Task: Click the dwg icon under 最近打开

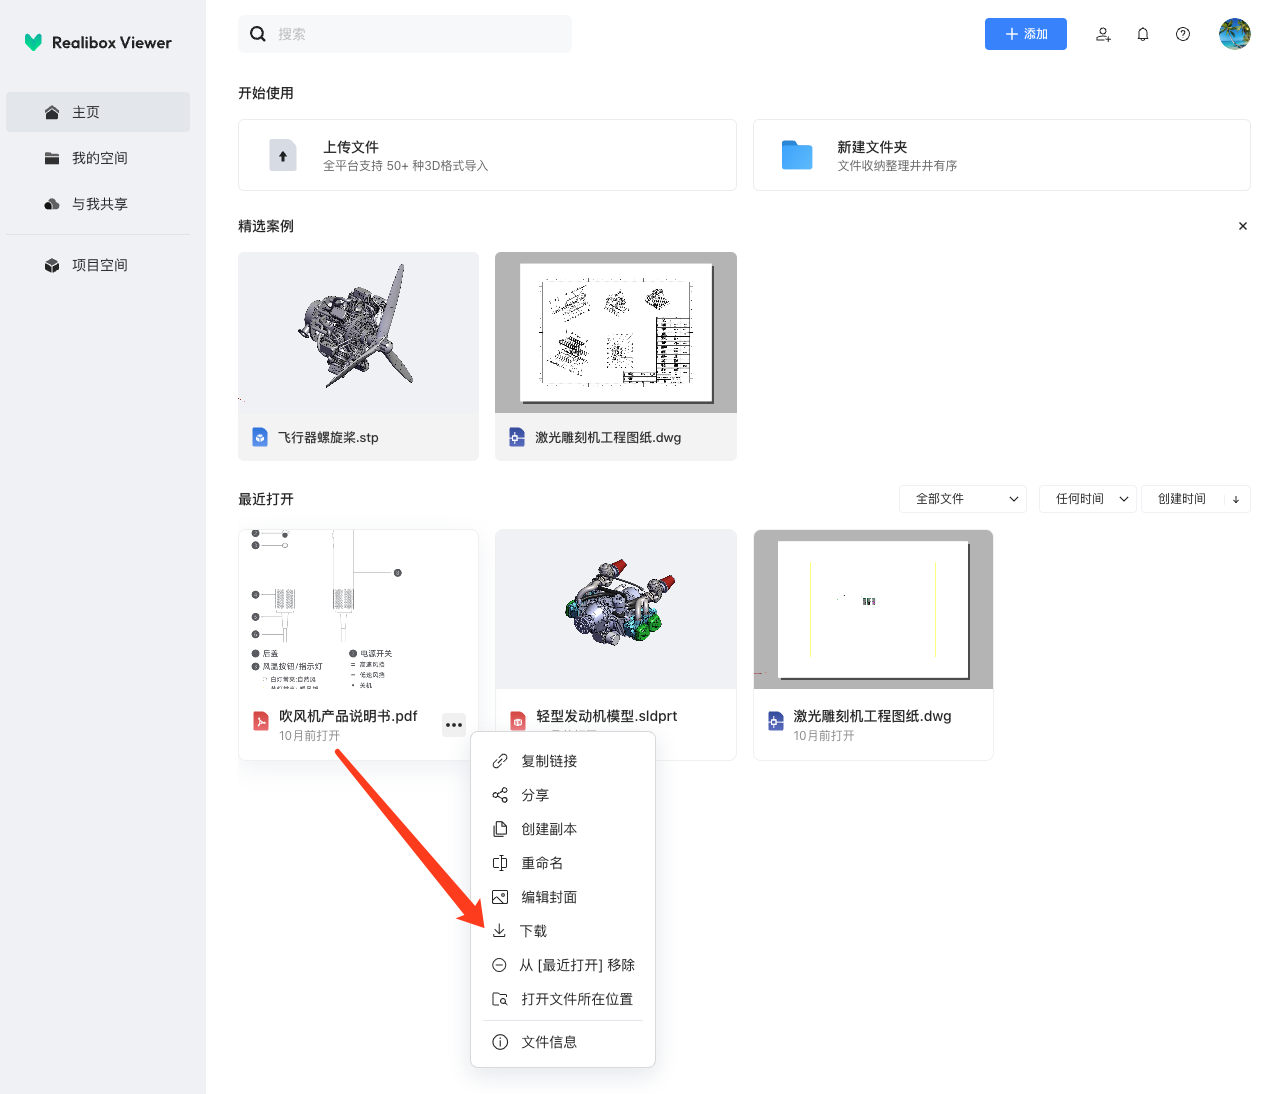Action: 776,721
